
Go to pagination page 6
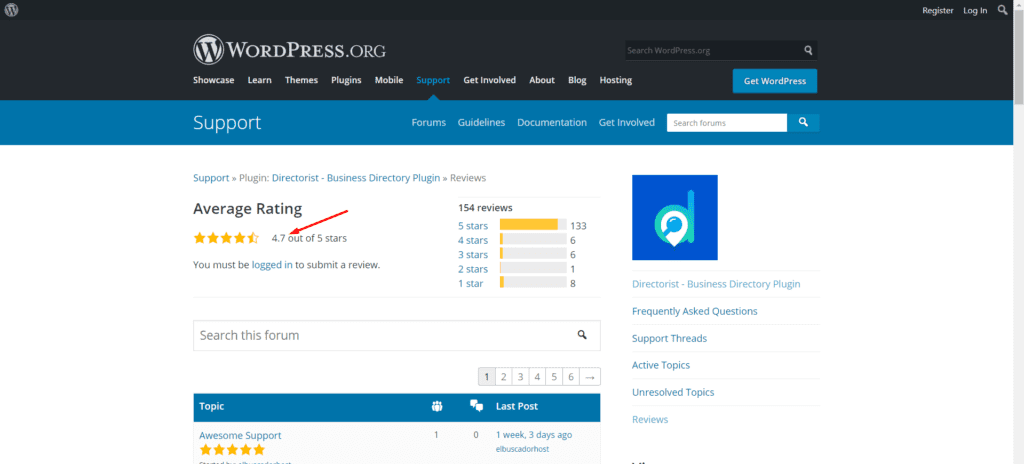click(x=571, y=377)
